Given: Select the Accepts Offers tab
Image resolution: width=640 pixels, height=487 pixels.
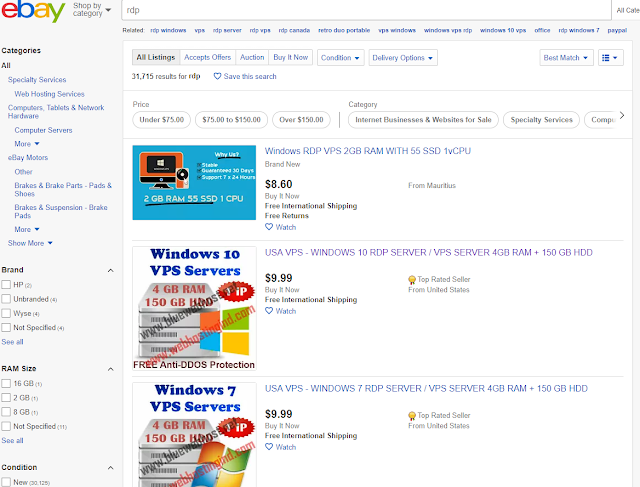Looking at the screenshot, I should [x=207, y=57].
